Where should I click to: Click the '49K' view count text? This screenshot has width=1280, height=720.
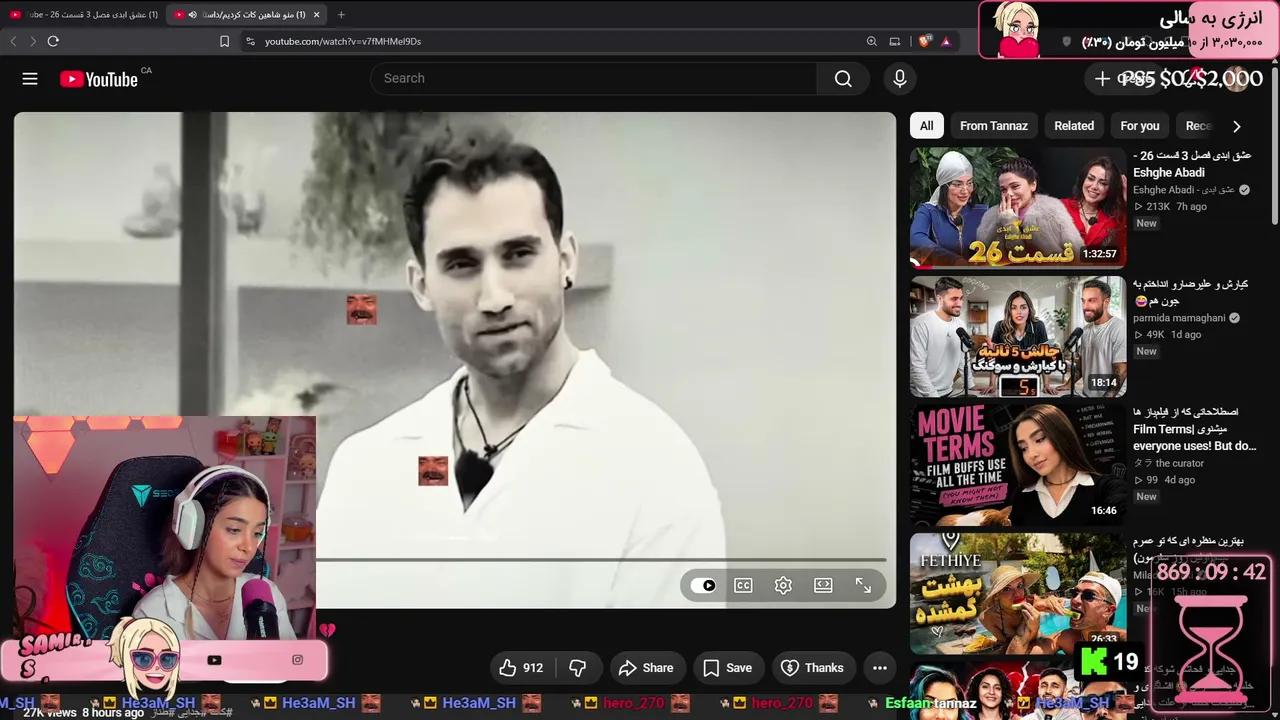click(x=1156, y=335)
